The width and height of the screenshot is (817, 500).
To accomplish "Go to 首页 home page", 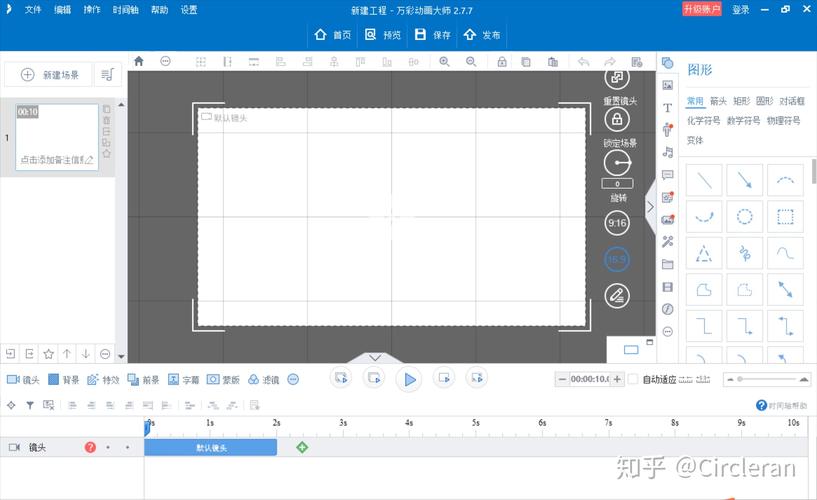I will pyautogui.click(x=332, y=34).
